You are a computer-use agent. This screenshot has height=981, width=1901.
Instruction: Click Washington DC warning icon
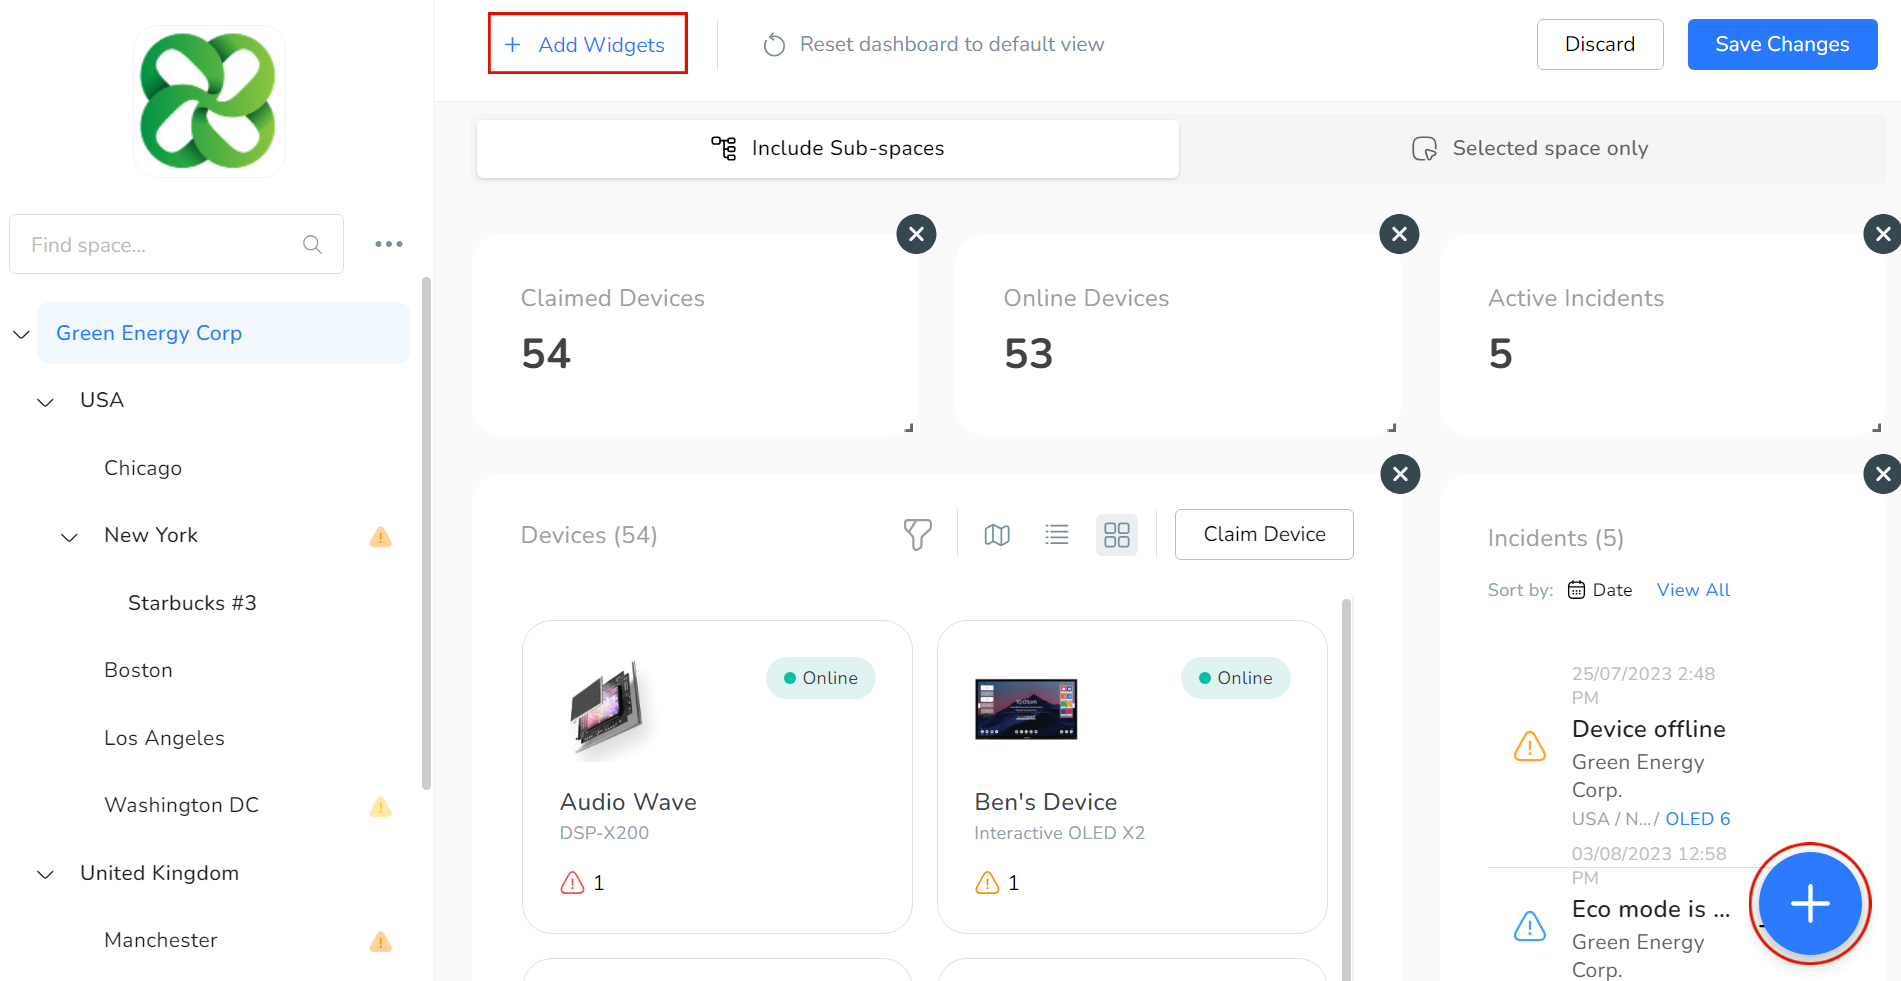[381, 807]
